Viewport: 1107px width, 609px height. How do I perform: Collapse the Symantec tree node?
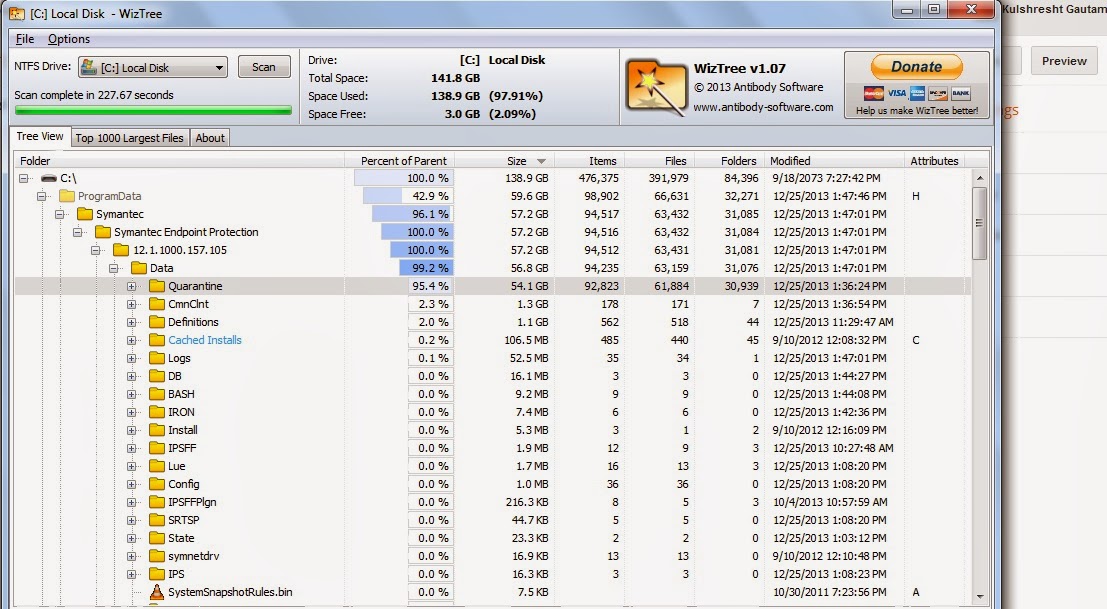coord(59,214)
